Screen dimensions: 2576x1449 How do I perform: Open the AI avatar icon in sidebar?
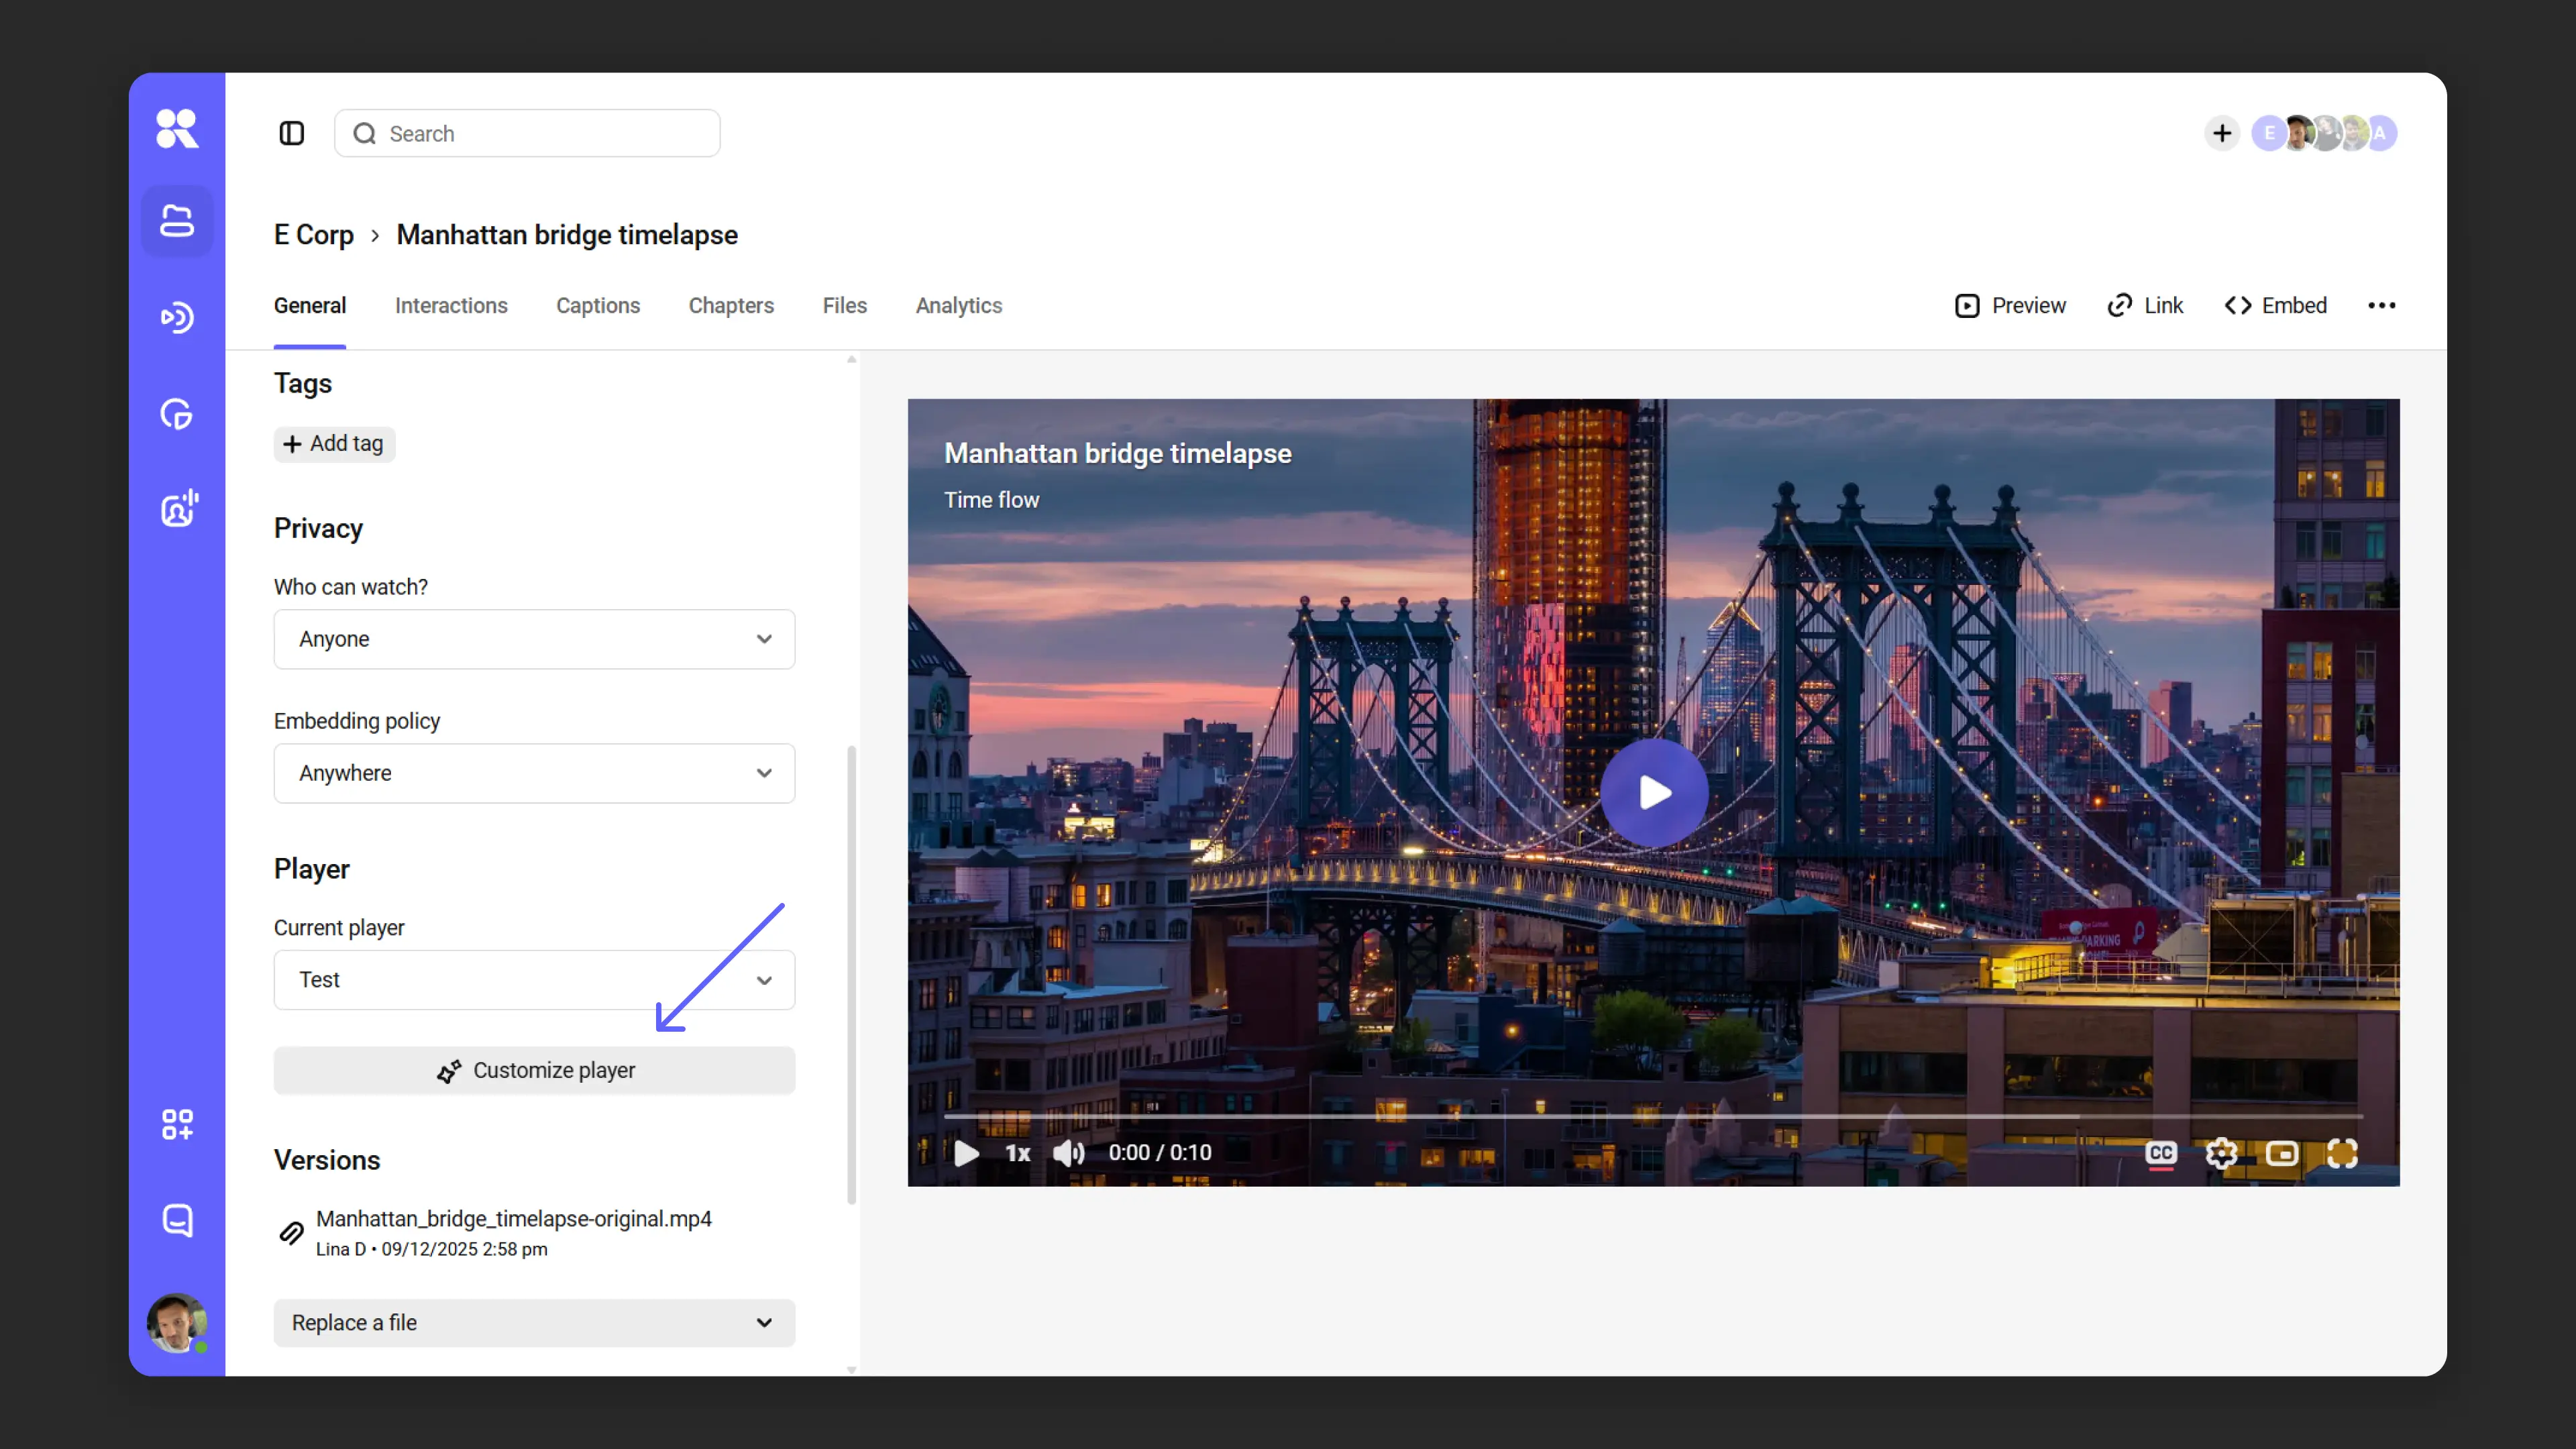coord(179,508)
